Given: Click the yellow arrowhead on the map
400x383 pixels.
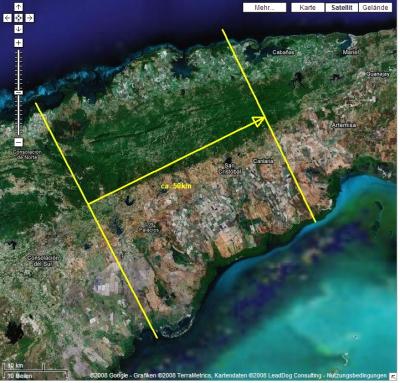Looking at the screenshot, I should 259,121.
